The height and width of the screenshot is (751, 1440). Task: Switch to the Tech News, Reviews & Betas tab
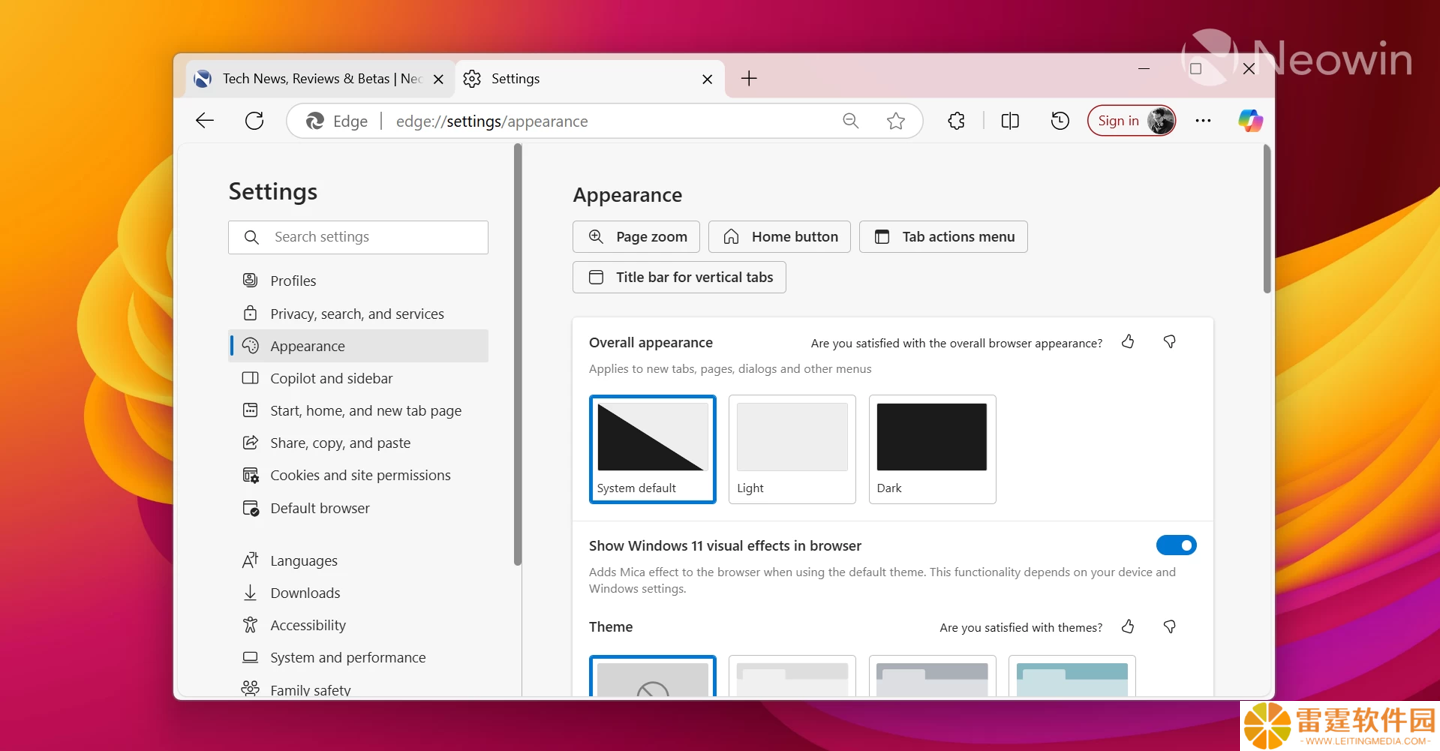[x=320, y=79]
